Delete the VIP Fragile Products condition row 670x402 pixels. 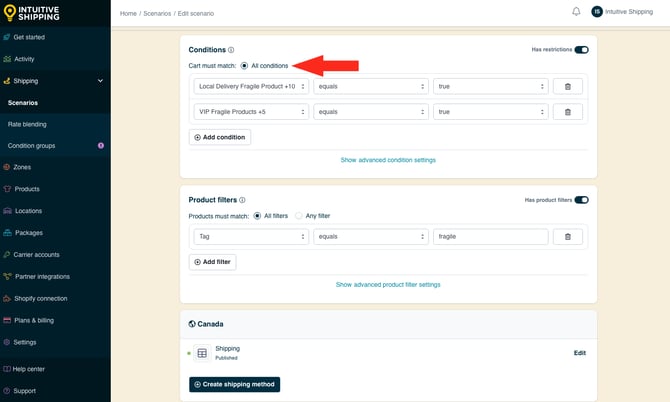pyautogui.click(x=567, y=112)
